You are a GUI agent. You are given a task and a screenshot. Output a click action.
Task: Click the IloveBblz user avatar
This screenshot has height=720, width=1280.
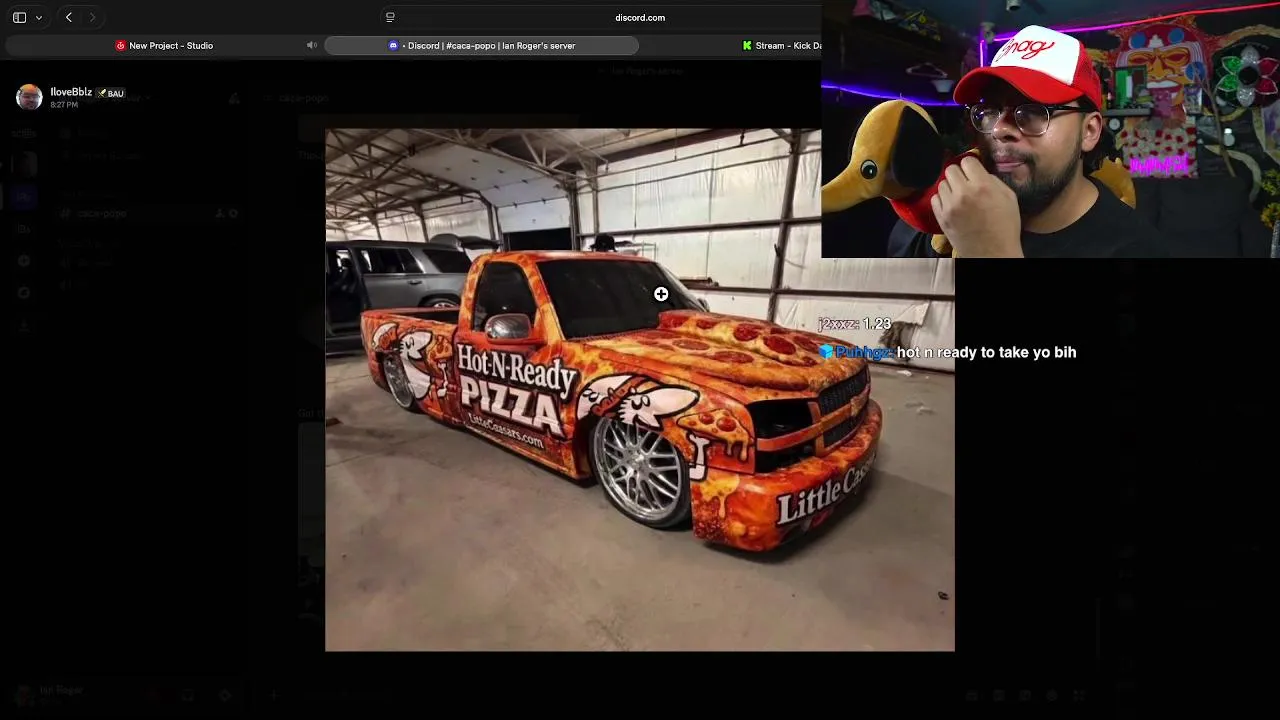click(29, 97)
